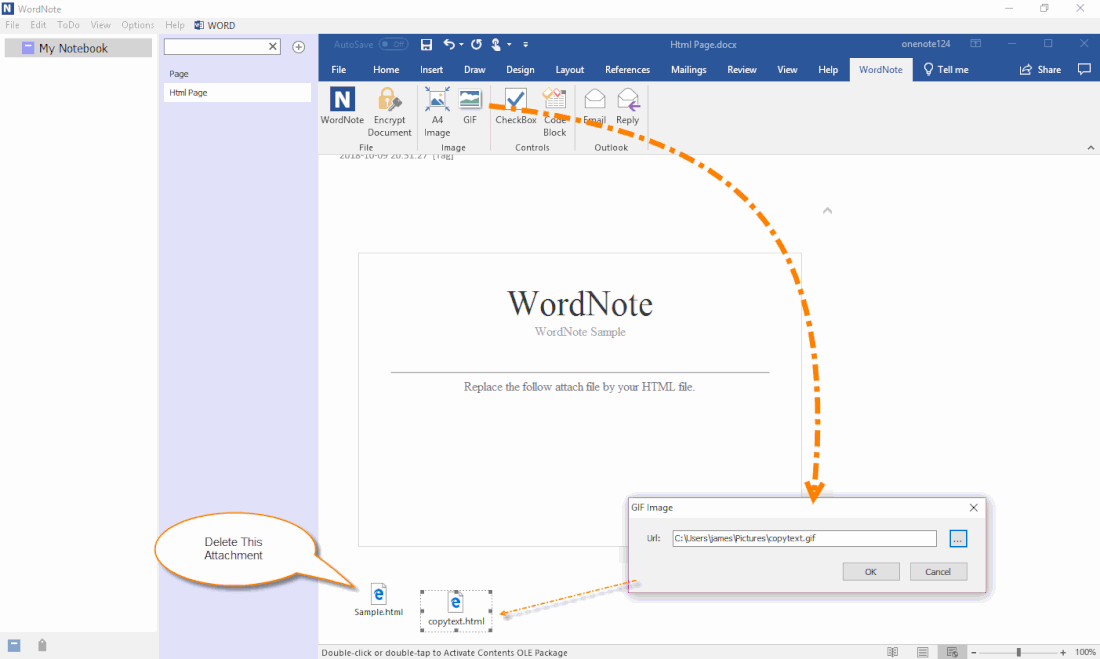Click OK in the GIF Image dialog
Image resolution: width=1100 pixels, height=659 pixels.
(871, 571)
